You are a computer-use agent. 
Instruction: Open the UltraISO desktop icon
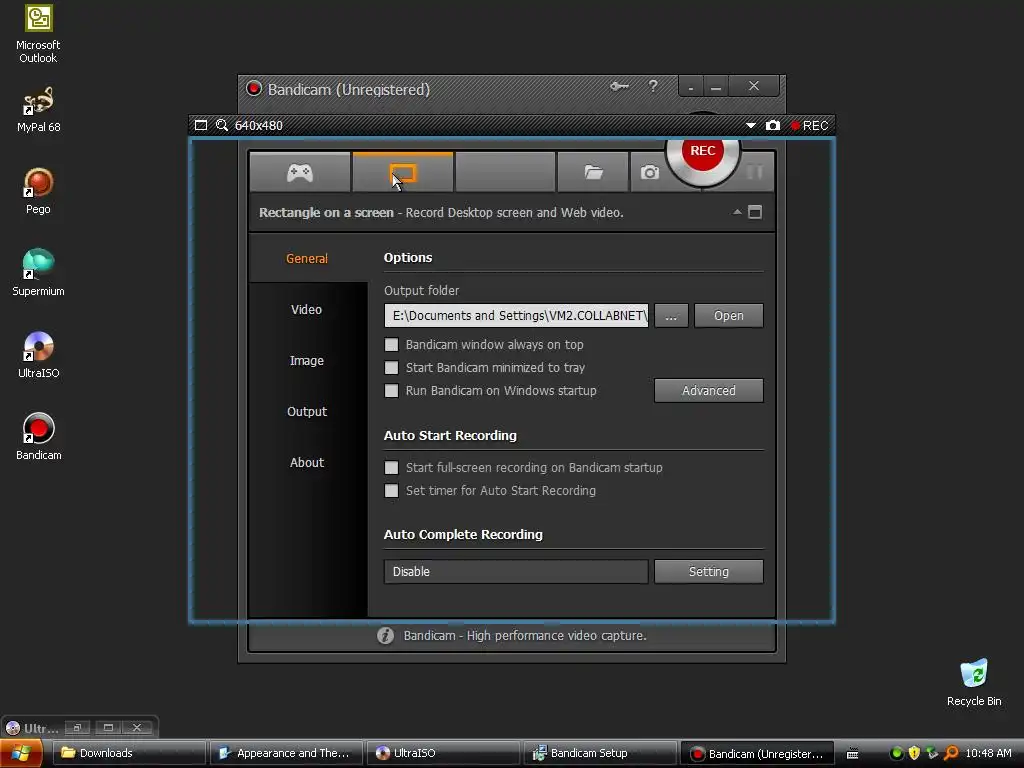click(x=38, y=355)
